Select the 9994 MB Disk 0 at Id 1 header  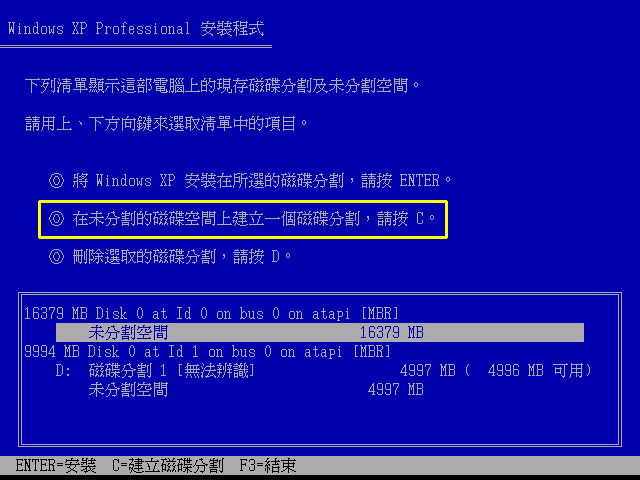click(x=207, y=351)
